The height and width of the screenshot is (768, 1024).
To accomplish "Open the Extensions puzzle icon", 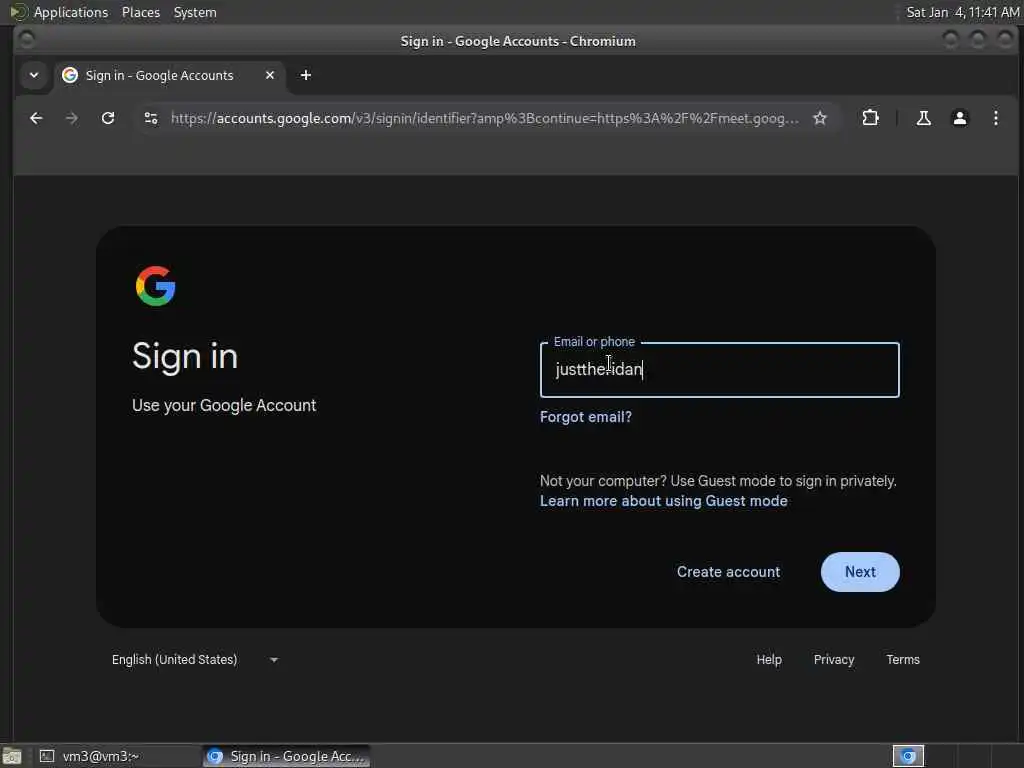I will click(x=871, y=118).
